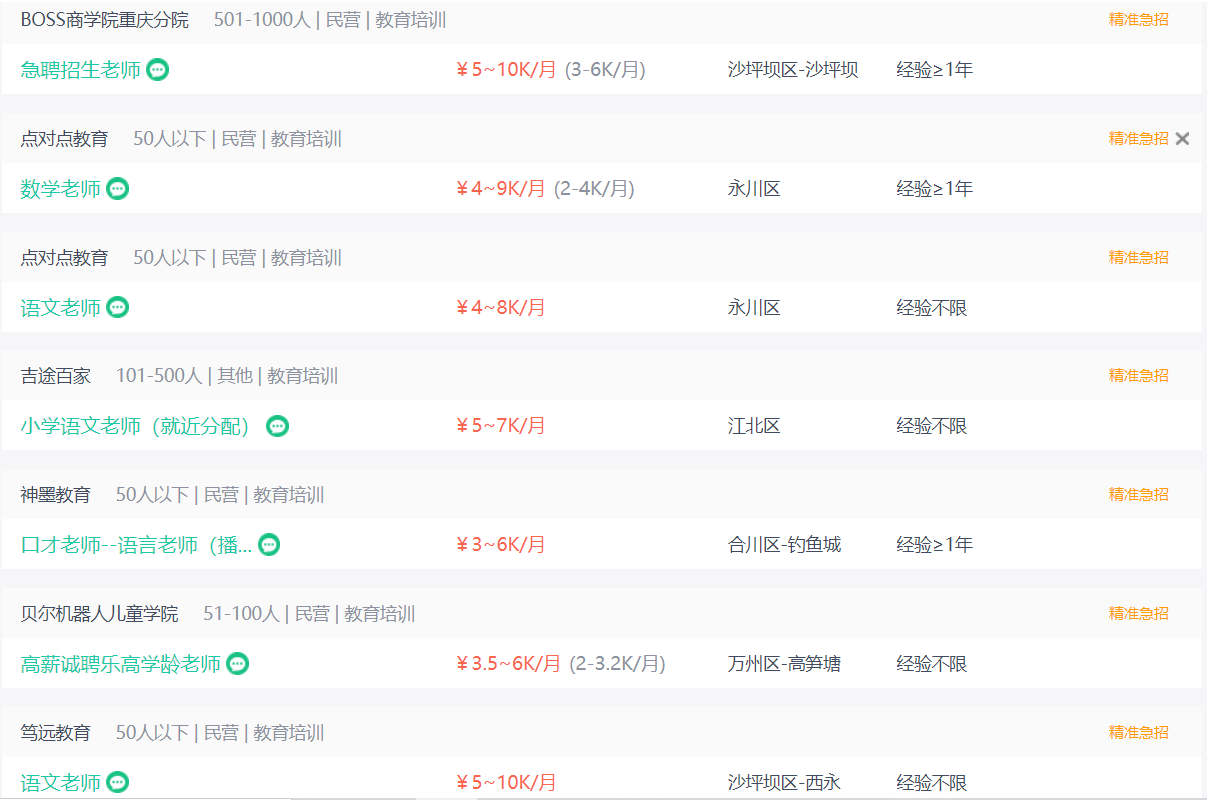Click chat icon beside 急聘招生老师
This screenshot has height=800, width=1207.
point(157,70)
